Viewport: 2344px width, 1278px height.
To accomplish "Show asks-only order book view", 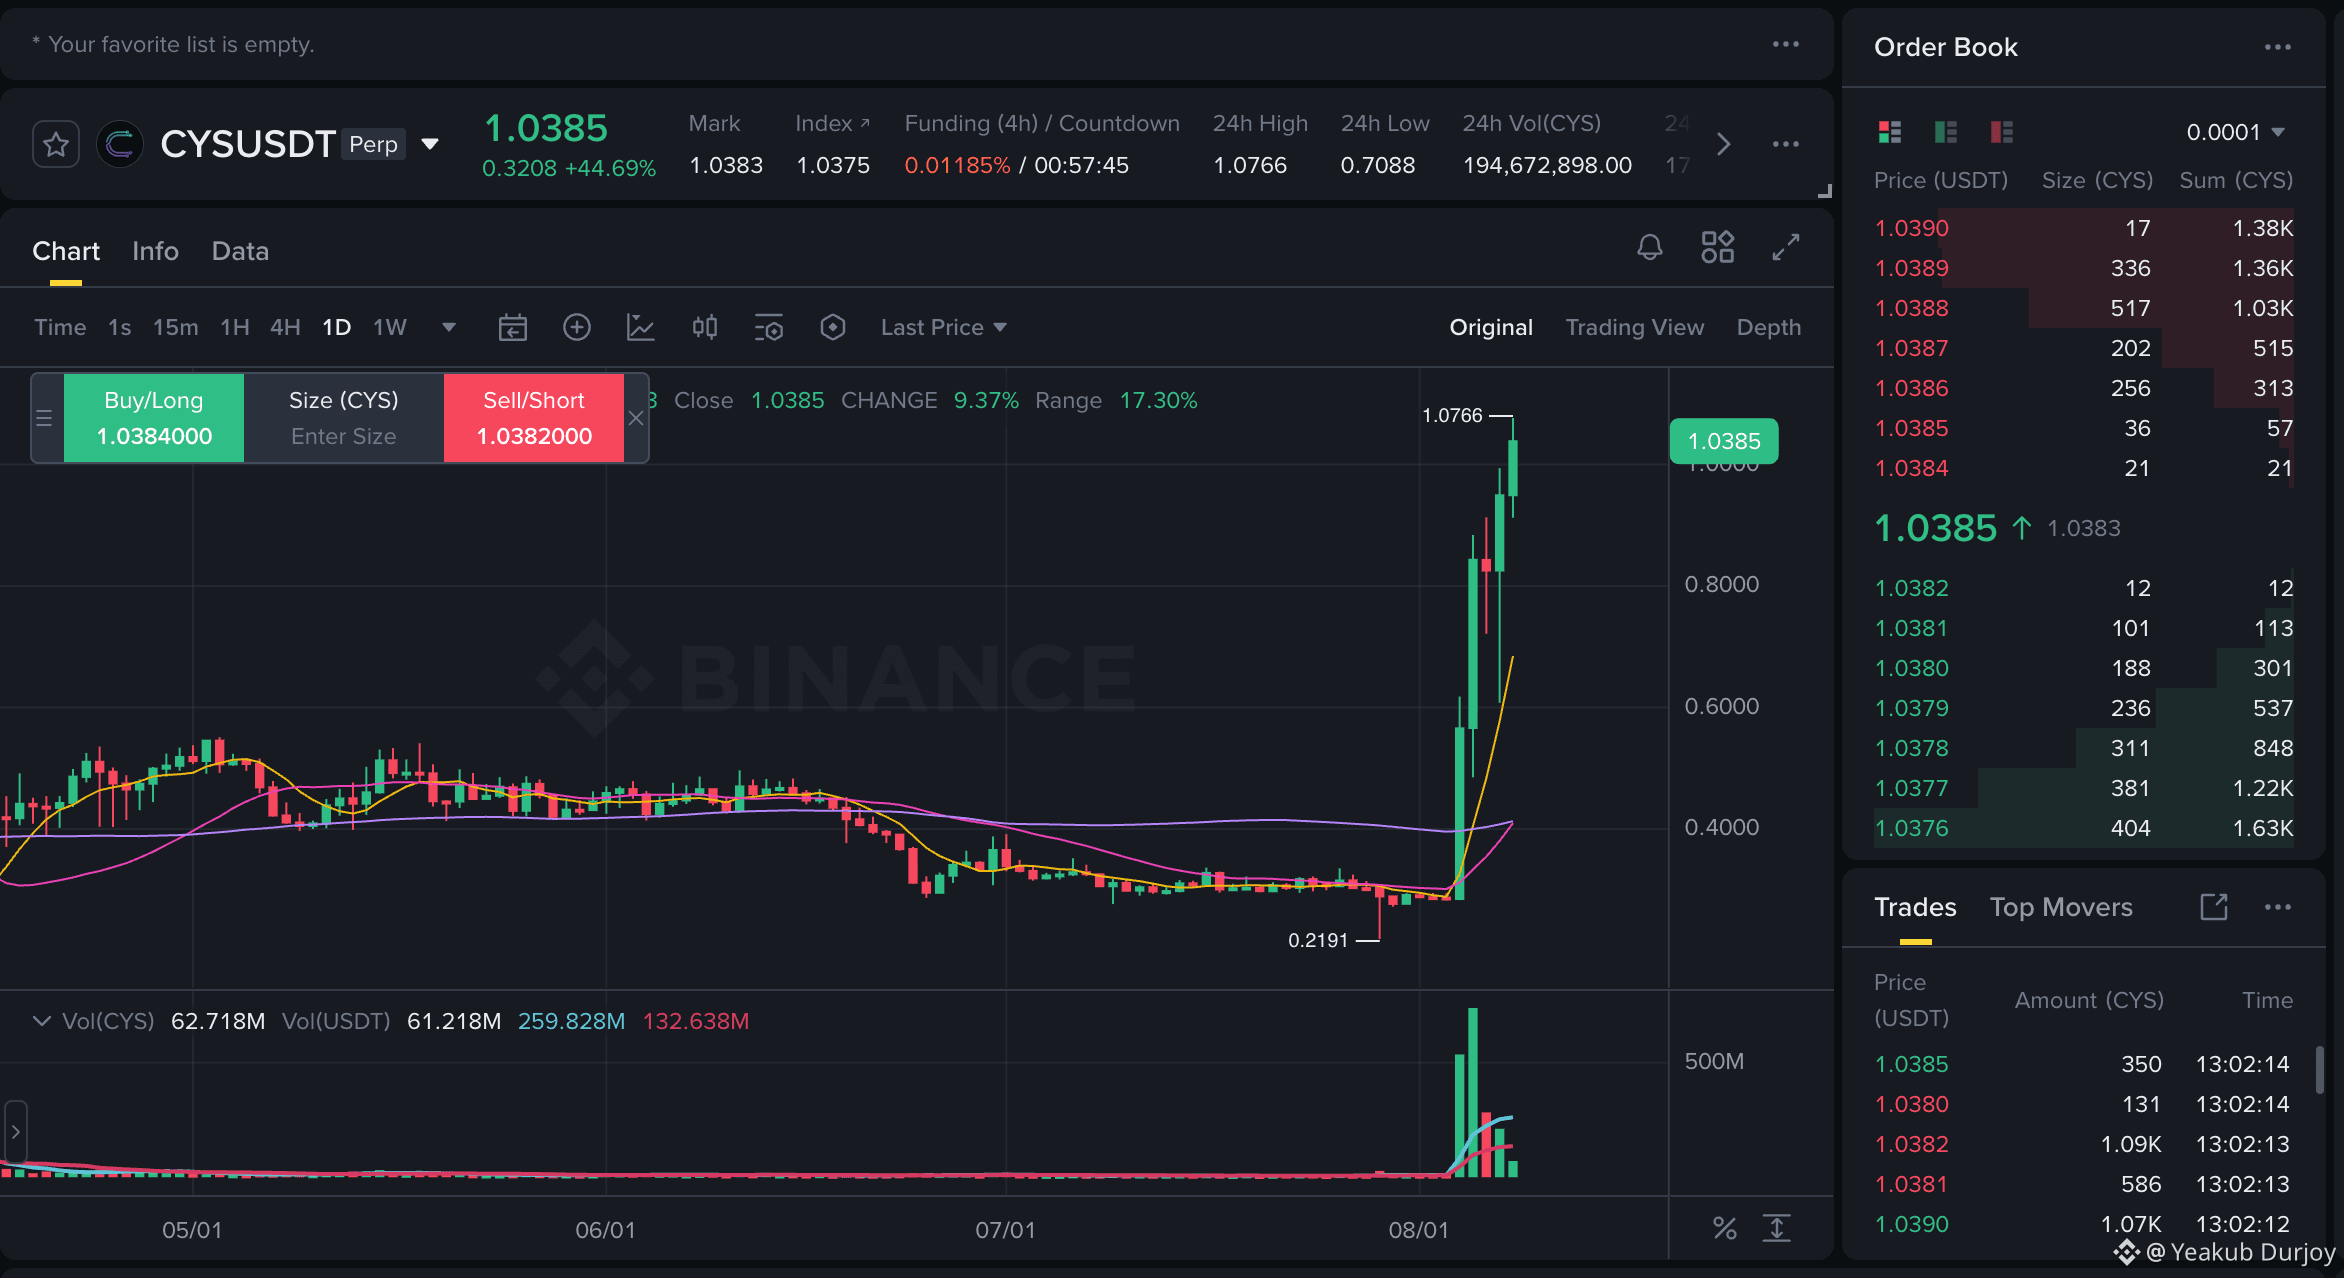I will 2002,132.
